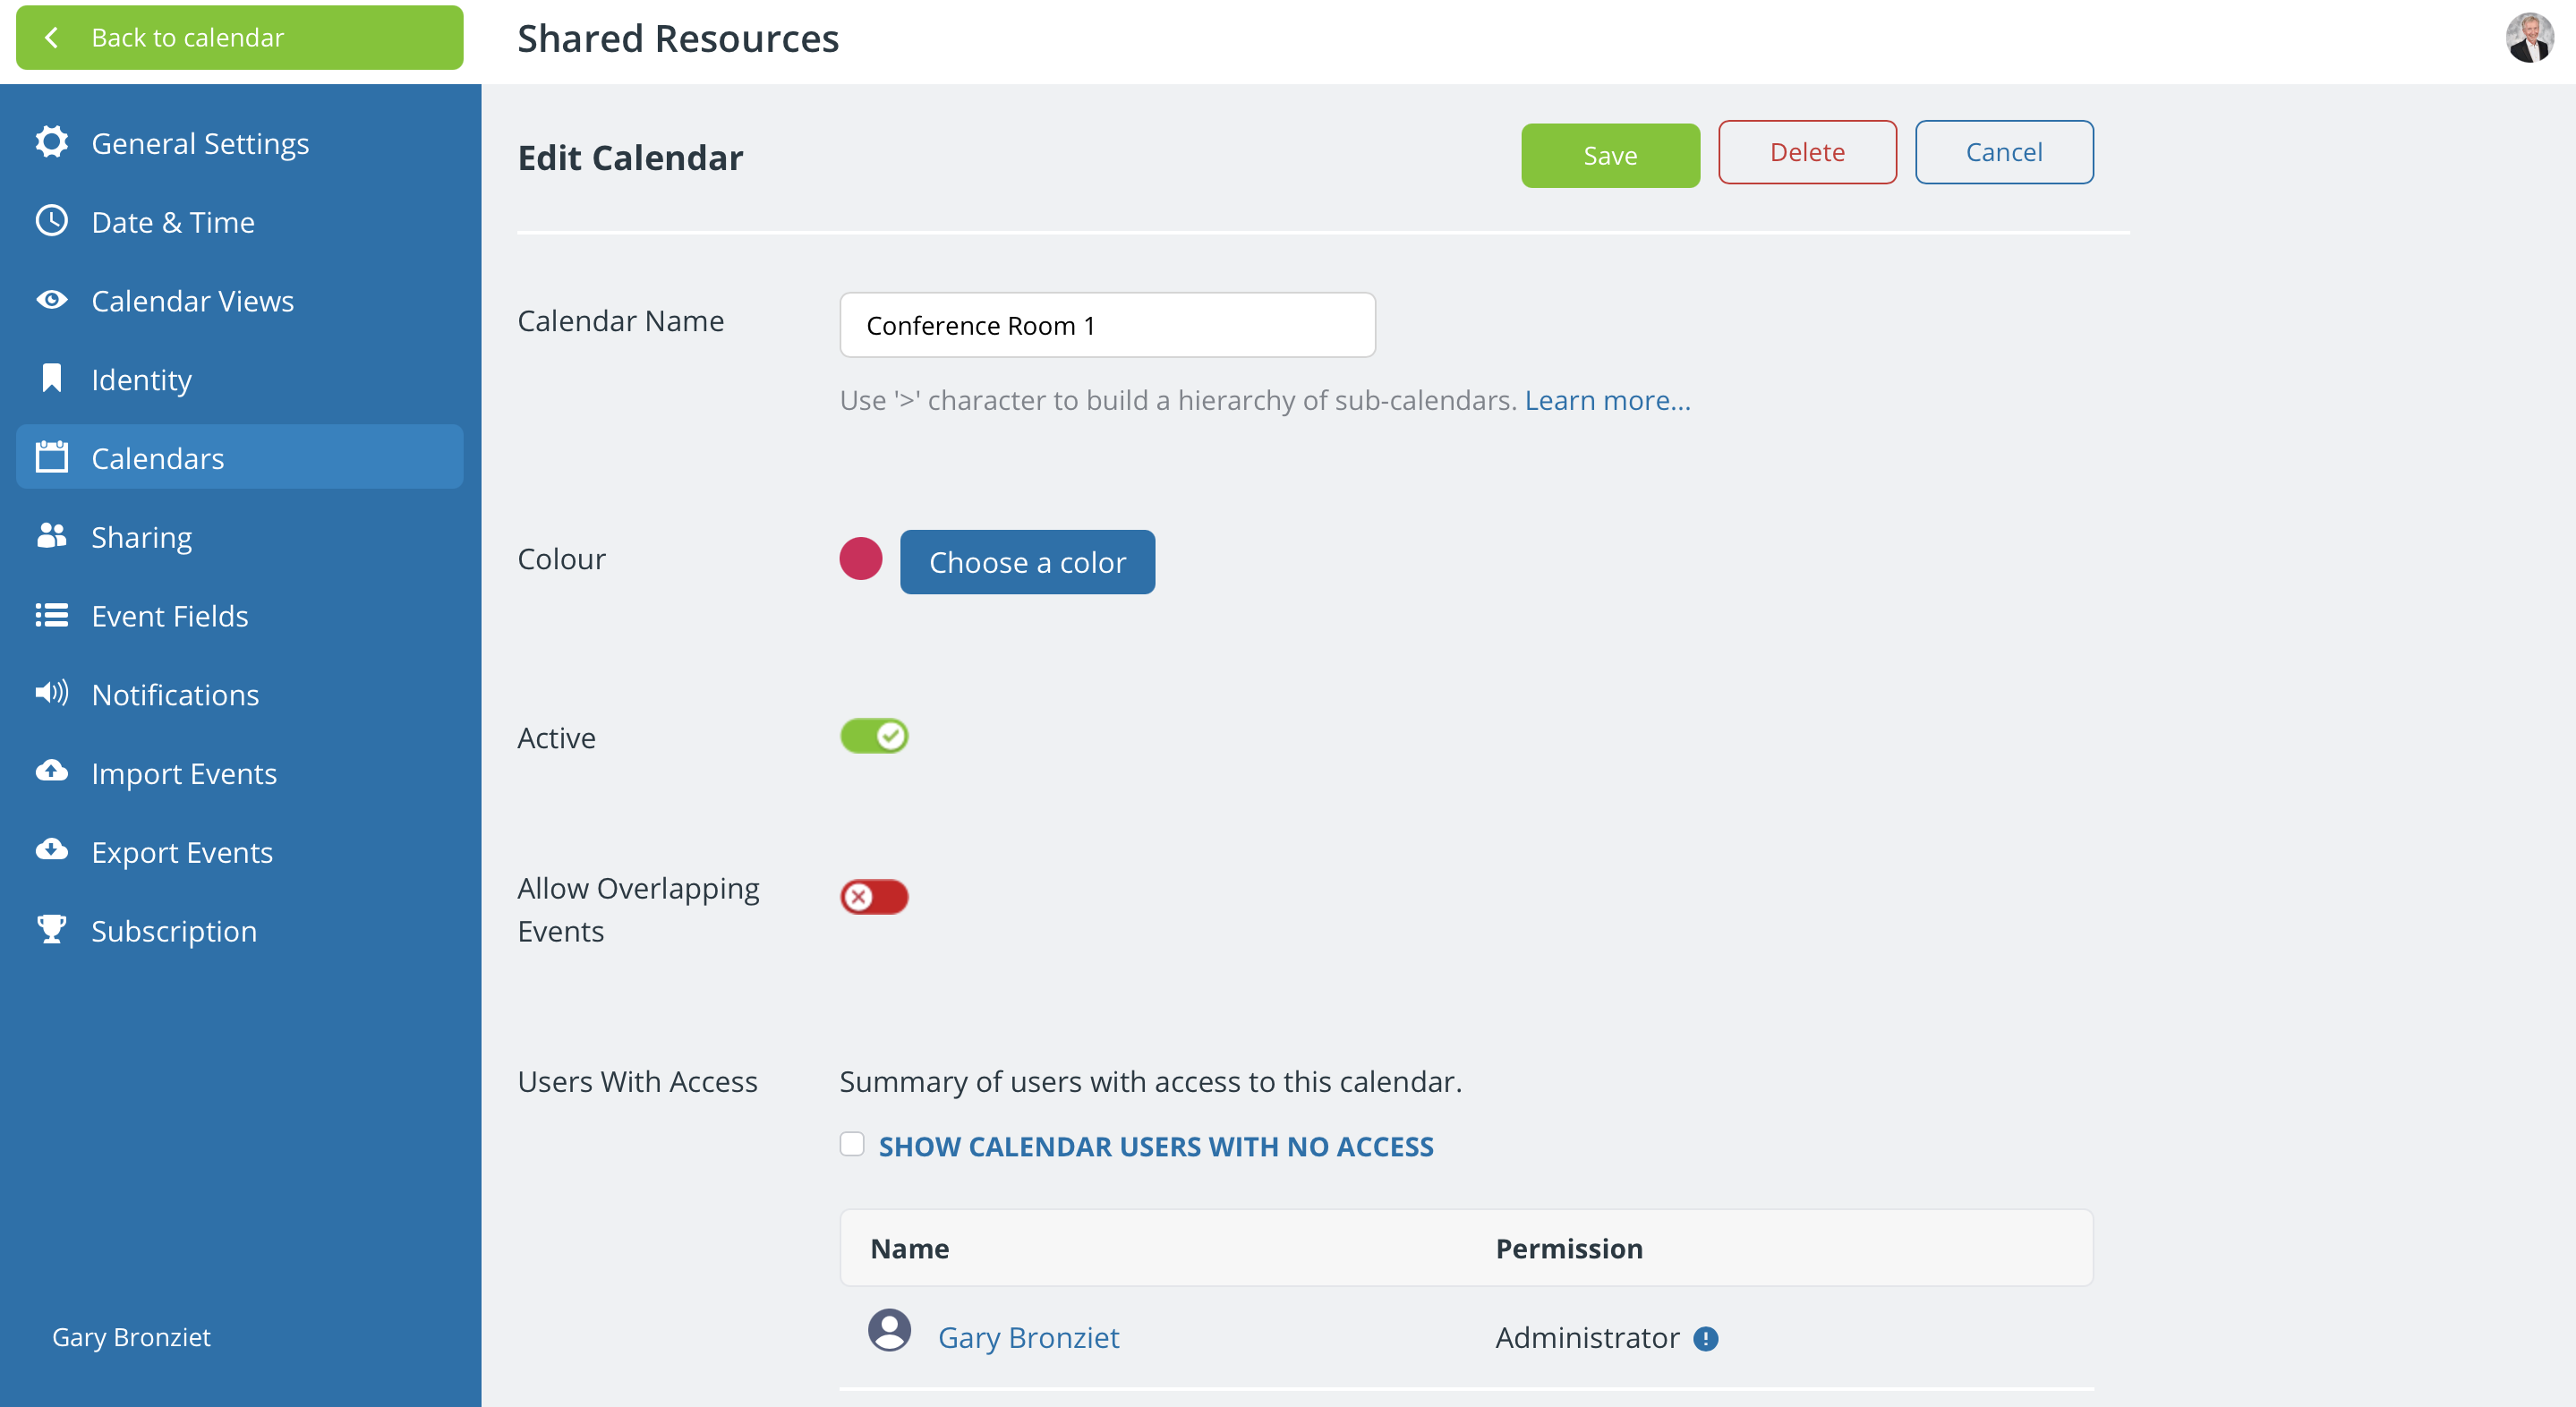Click the Name column header

909,1249
